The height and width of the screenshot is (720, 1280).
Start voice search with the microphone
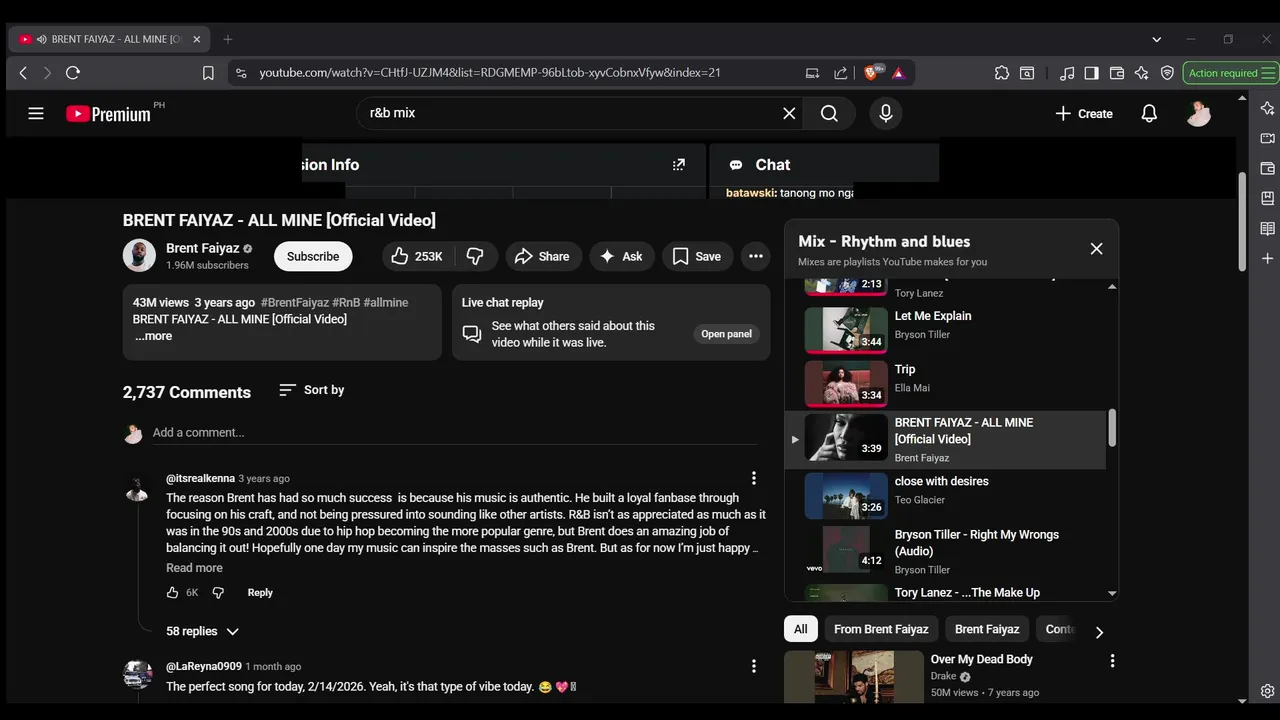(885, 113)
